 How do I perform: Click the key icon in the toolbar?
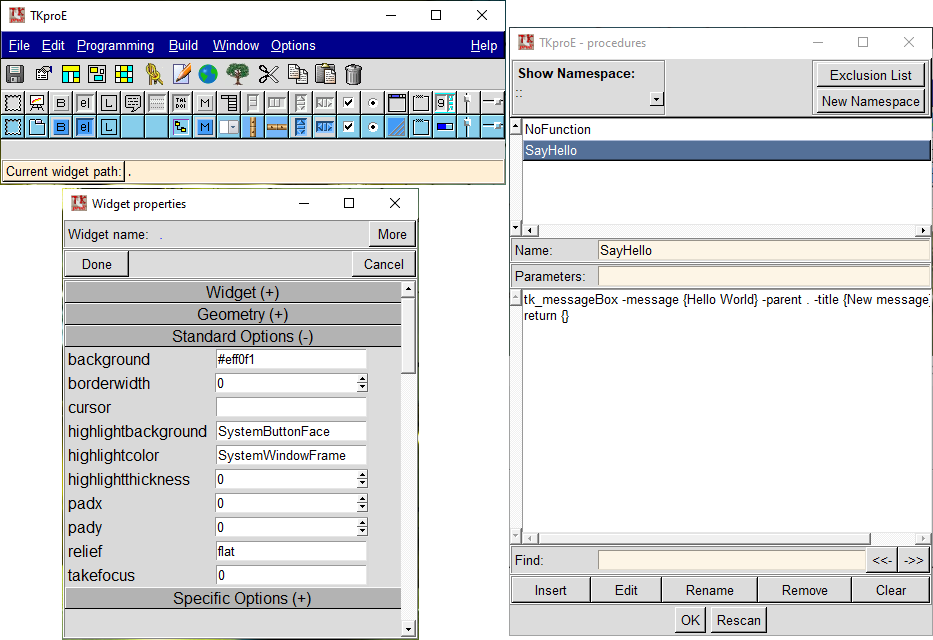[x=156, y=73]
